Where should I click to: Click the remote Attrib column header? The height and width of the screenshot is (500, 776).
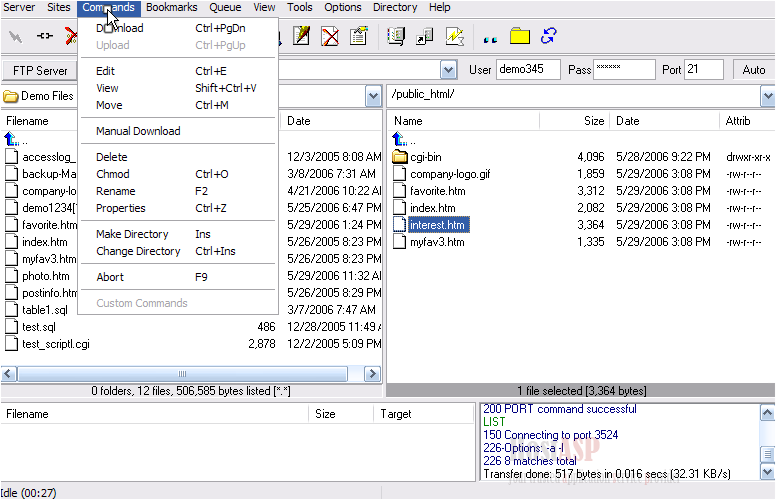[x=747, y=121]
